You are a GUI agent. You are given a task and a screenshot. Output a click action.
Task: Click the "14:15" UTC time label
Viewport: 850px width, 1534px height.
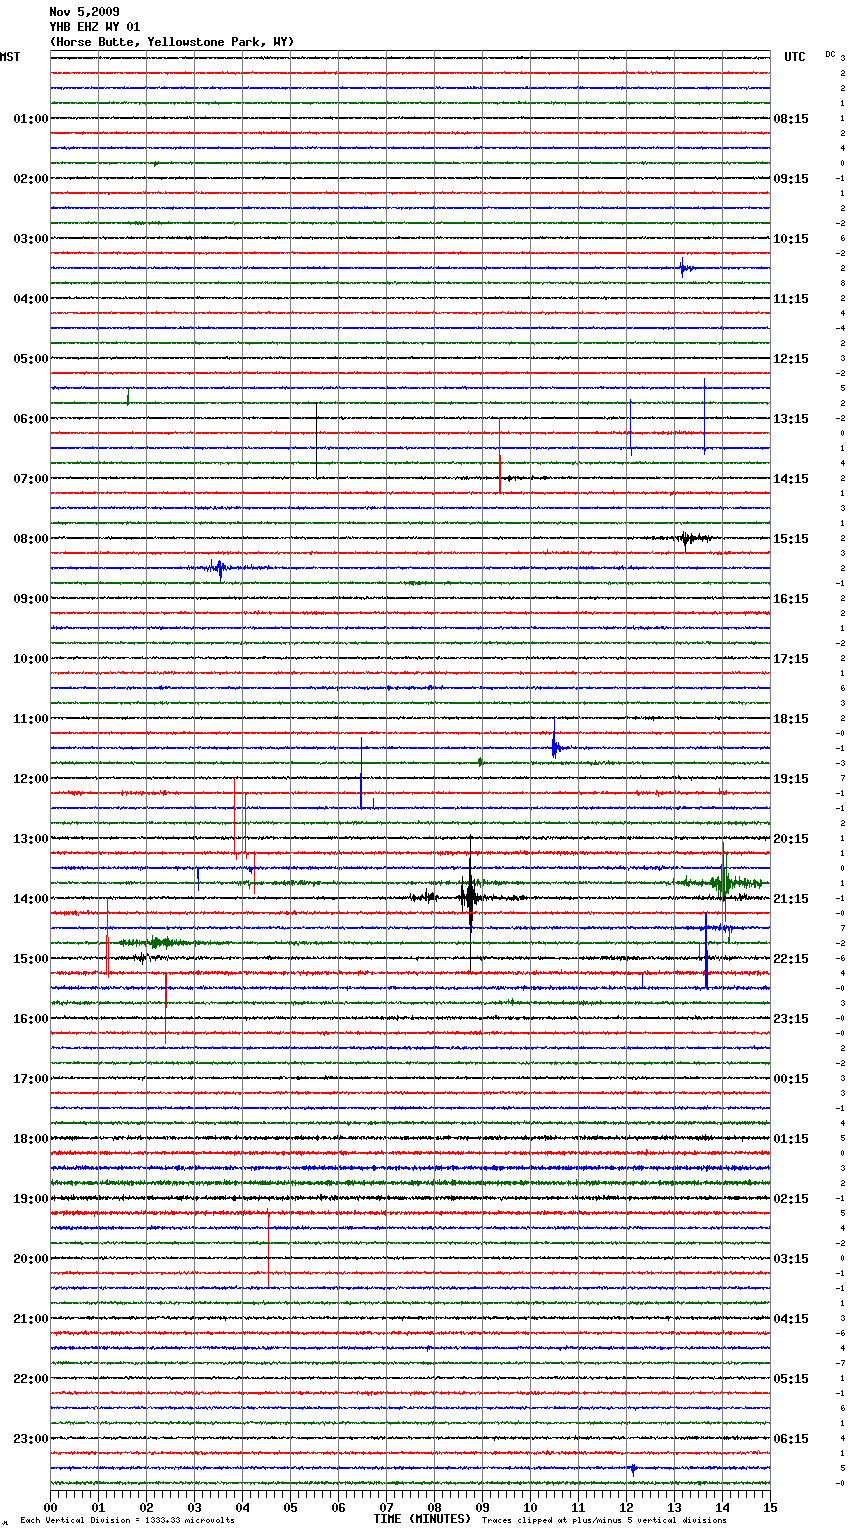click(791, 479)
